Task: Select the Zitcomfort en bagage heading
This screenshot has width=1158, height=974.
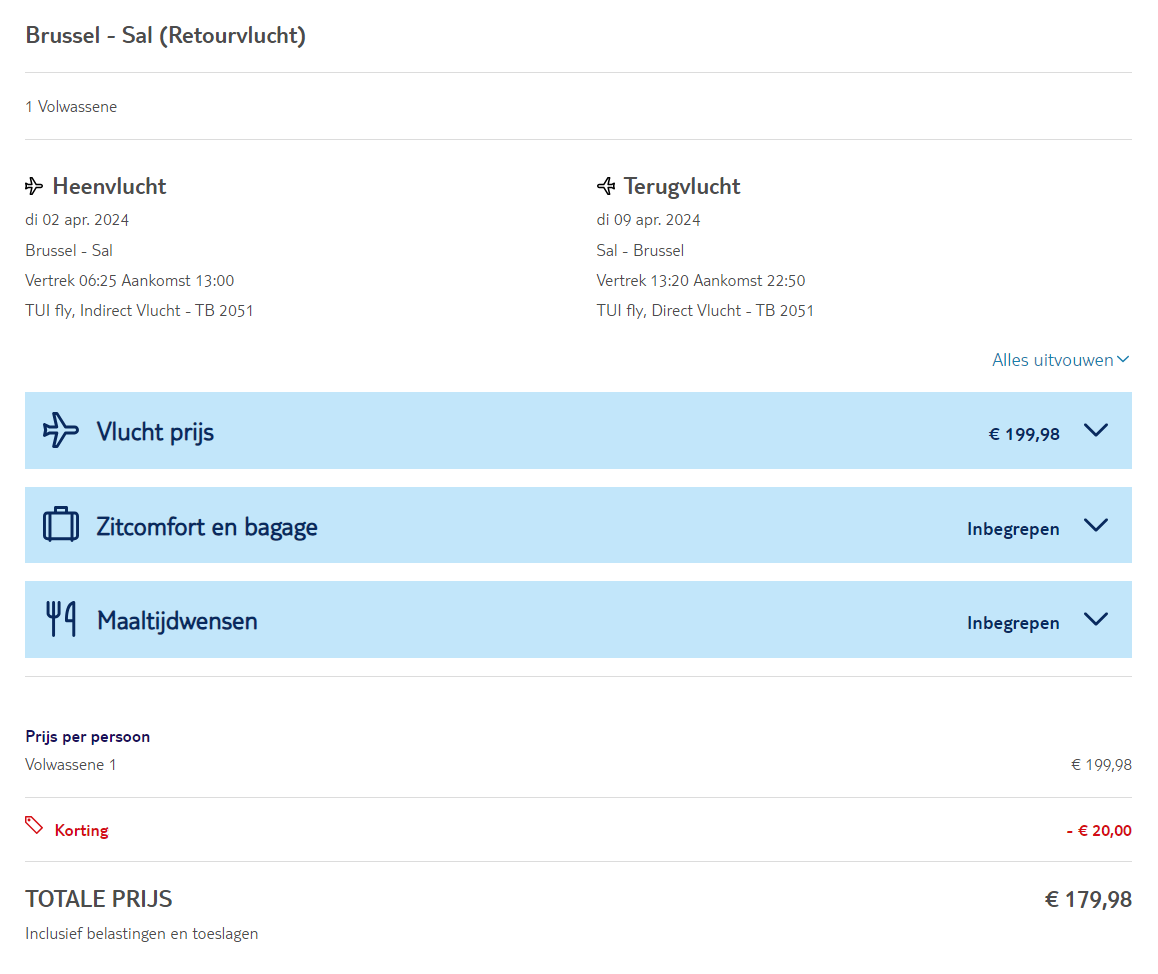Action: 207,527
